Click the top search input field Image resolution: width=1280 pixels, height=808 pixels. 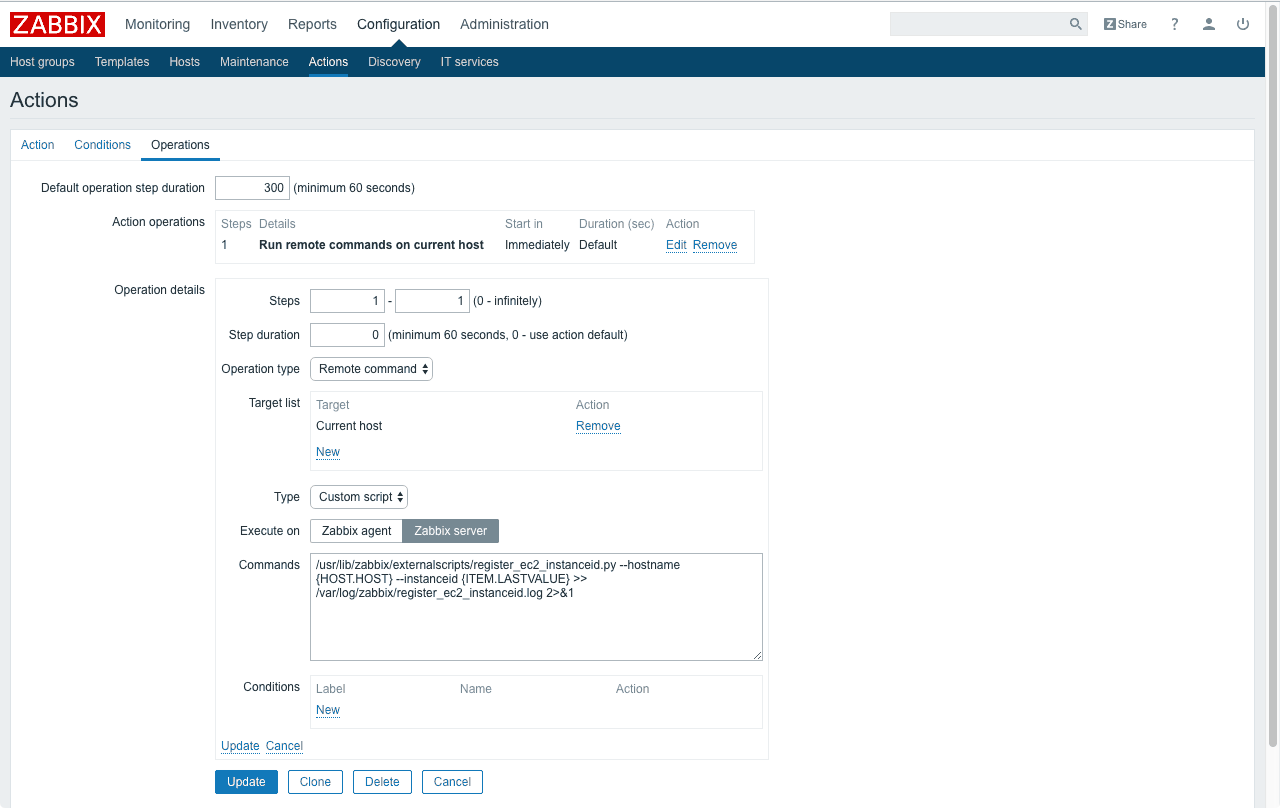pyautogui.click(x=978, y=24)
